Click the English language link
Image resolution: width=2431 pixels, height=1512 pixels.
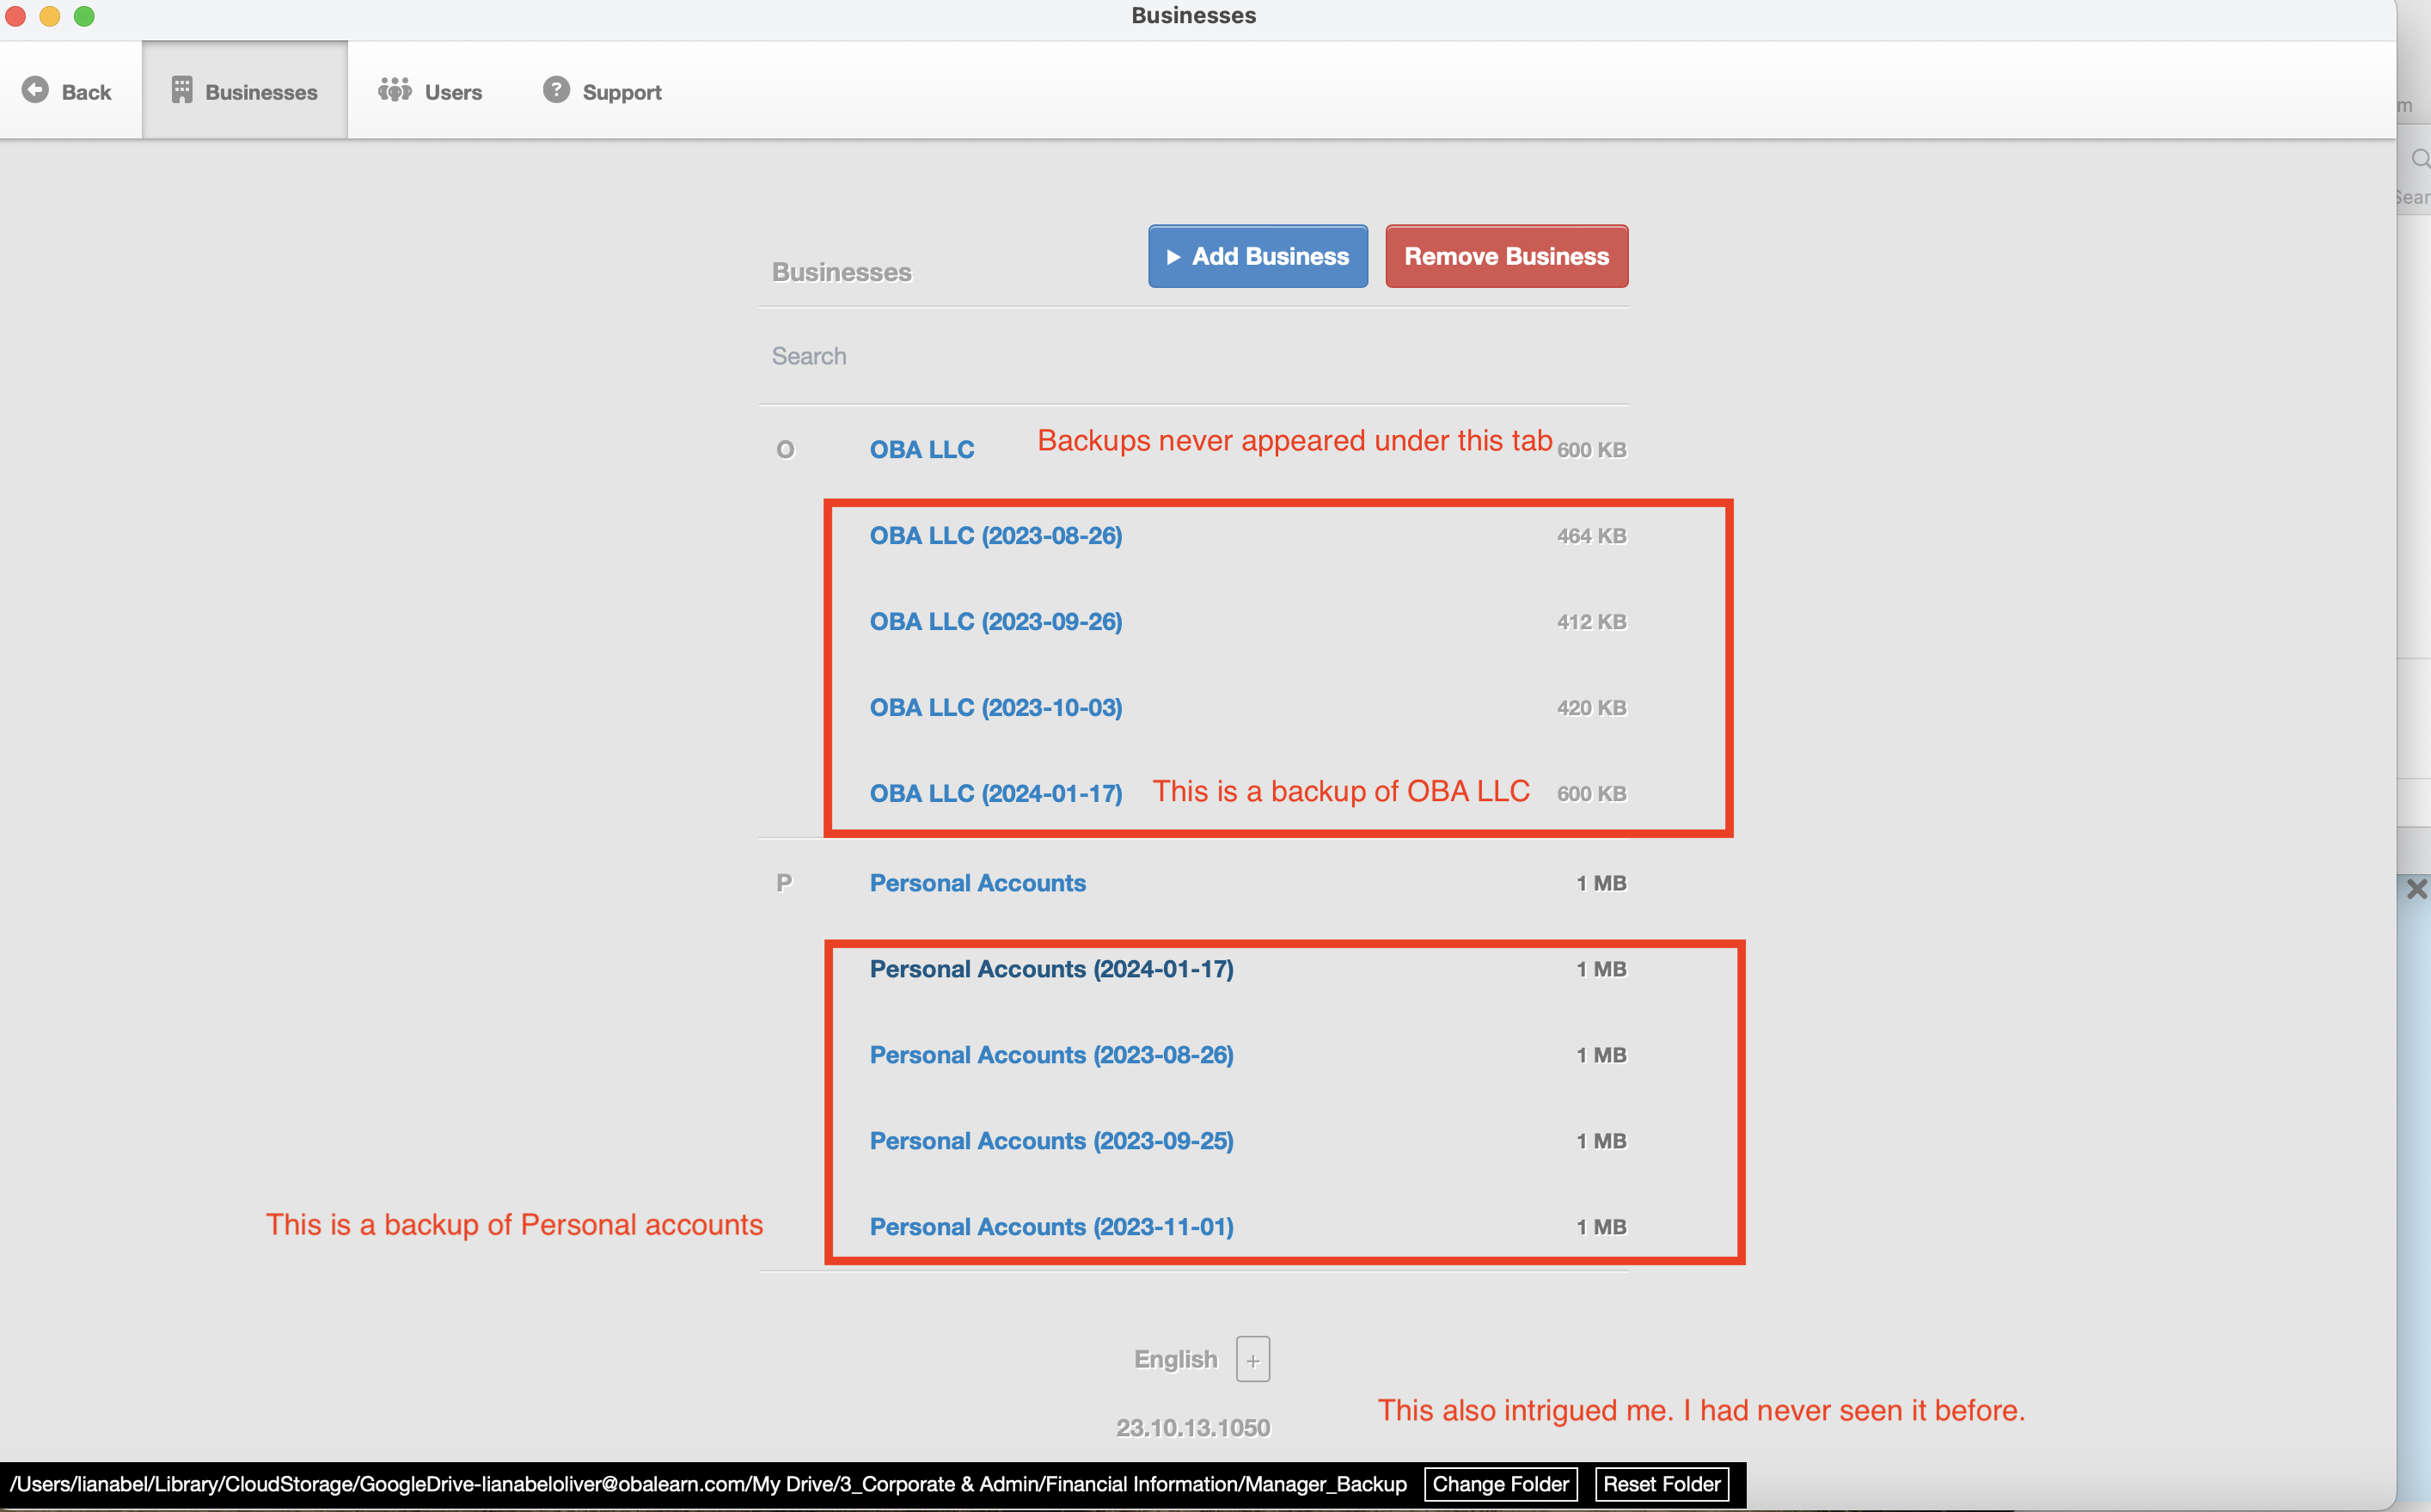(1175, 1359)
